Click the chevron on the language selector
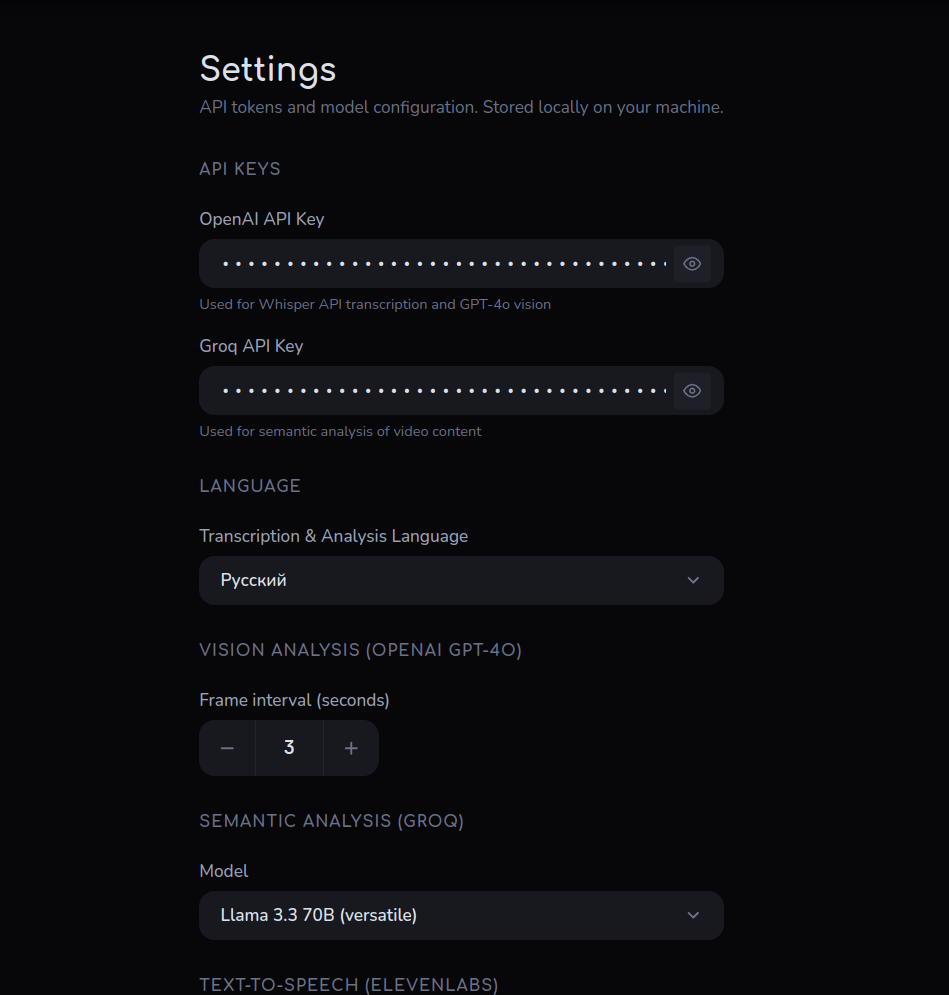Image resolution: width=949 pixels, height=995 pixels. click(x=693, y=580)
